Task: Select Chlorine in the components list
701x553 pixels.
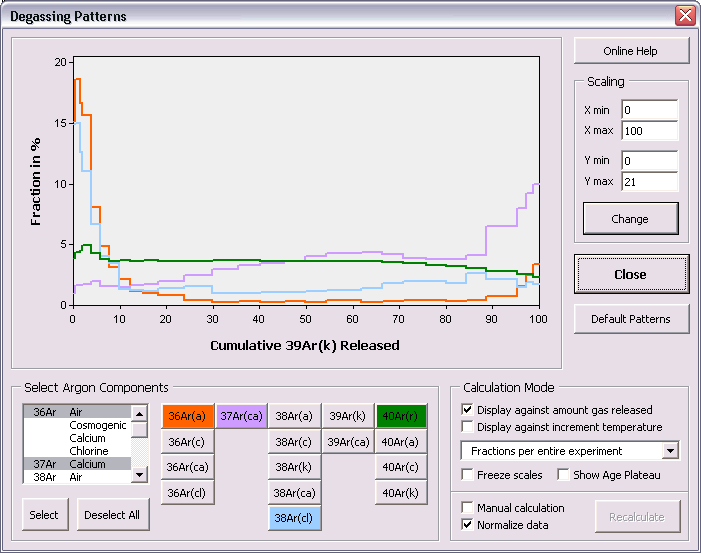Action: (88, 451)
